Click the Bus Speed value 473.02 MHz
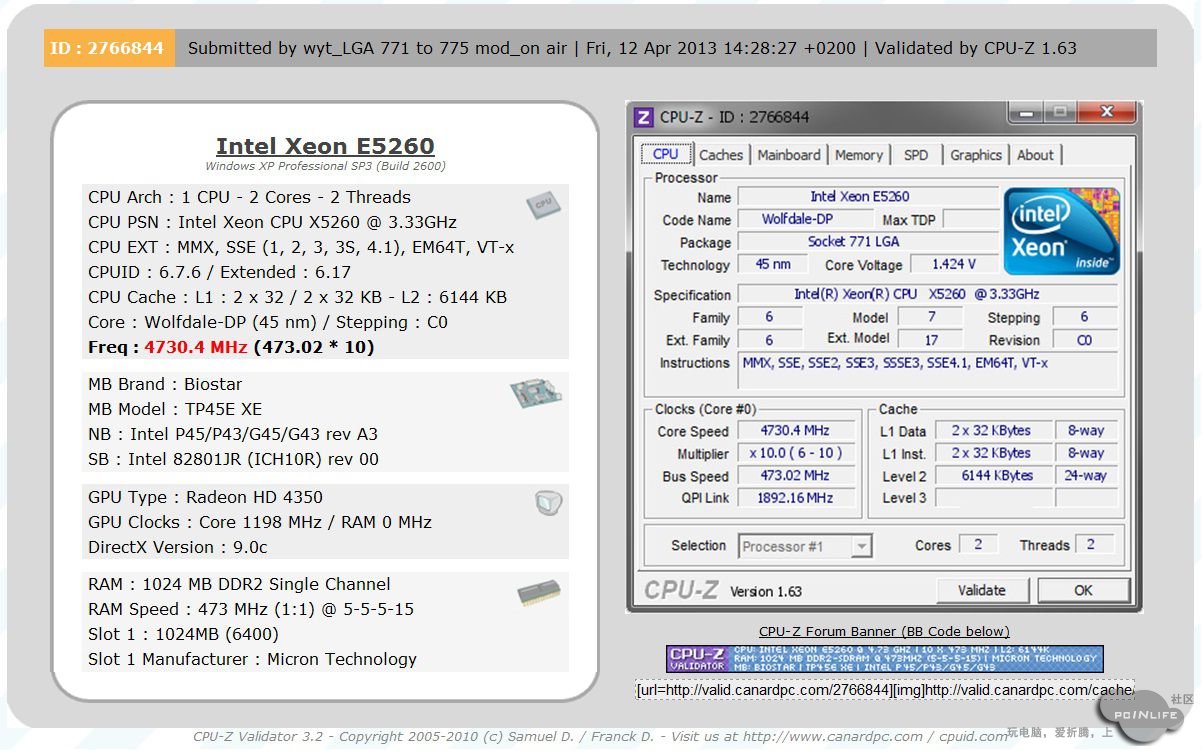Viewport: 1202px width, 751px height. point(795,476)
